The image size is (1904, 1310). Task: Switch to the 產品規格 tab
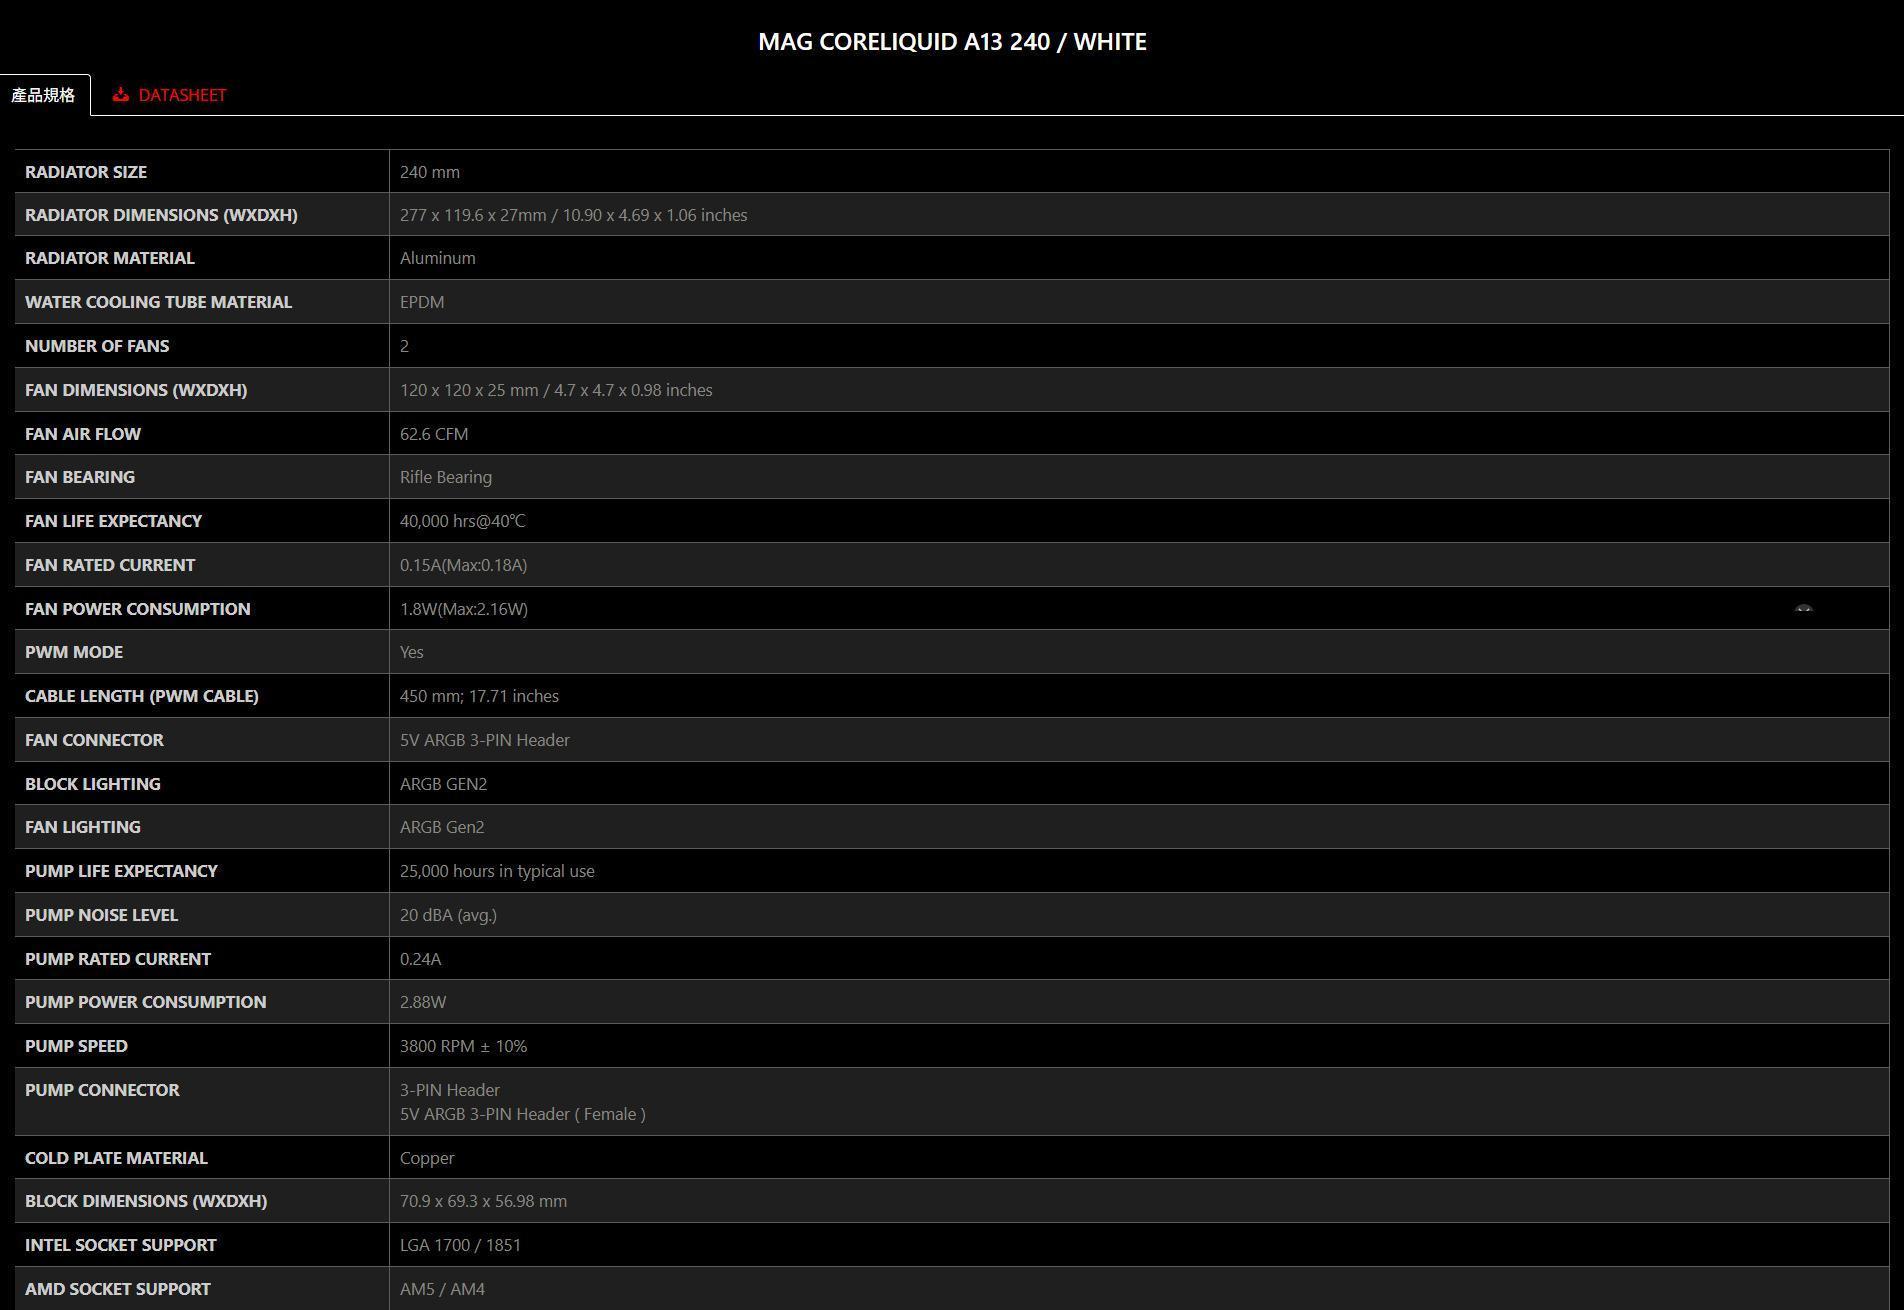43,95
